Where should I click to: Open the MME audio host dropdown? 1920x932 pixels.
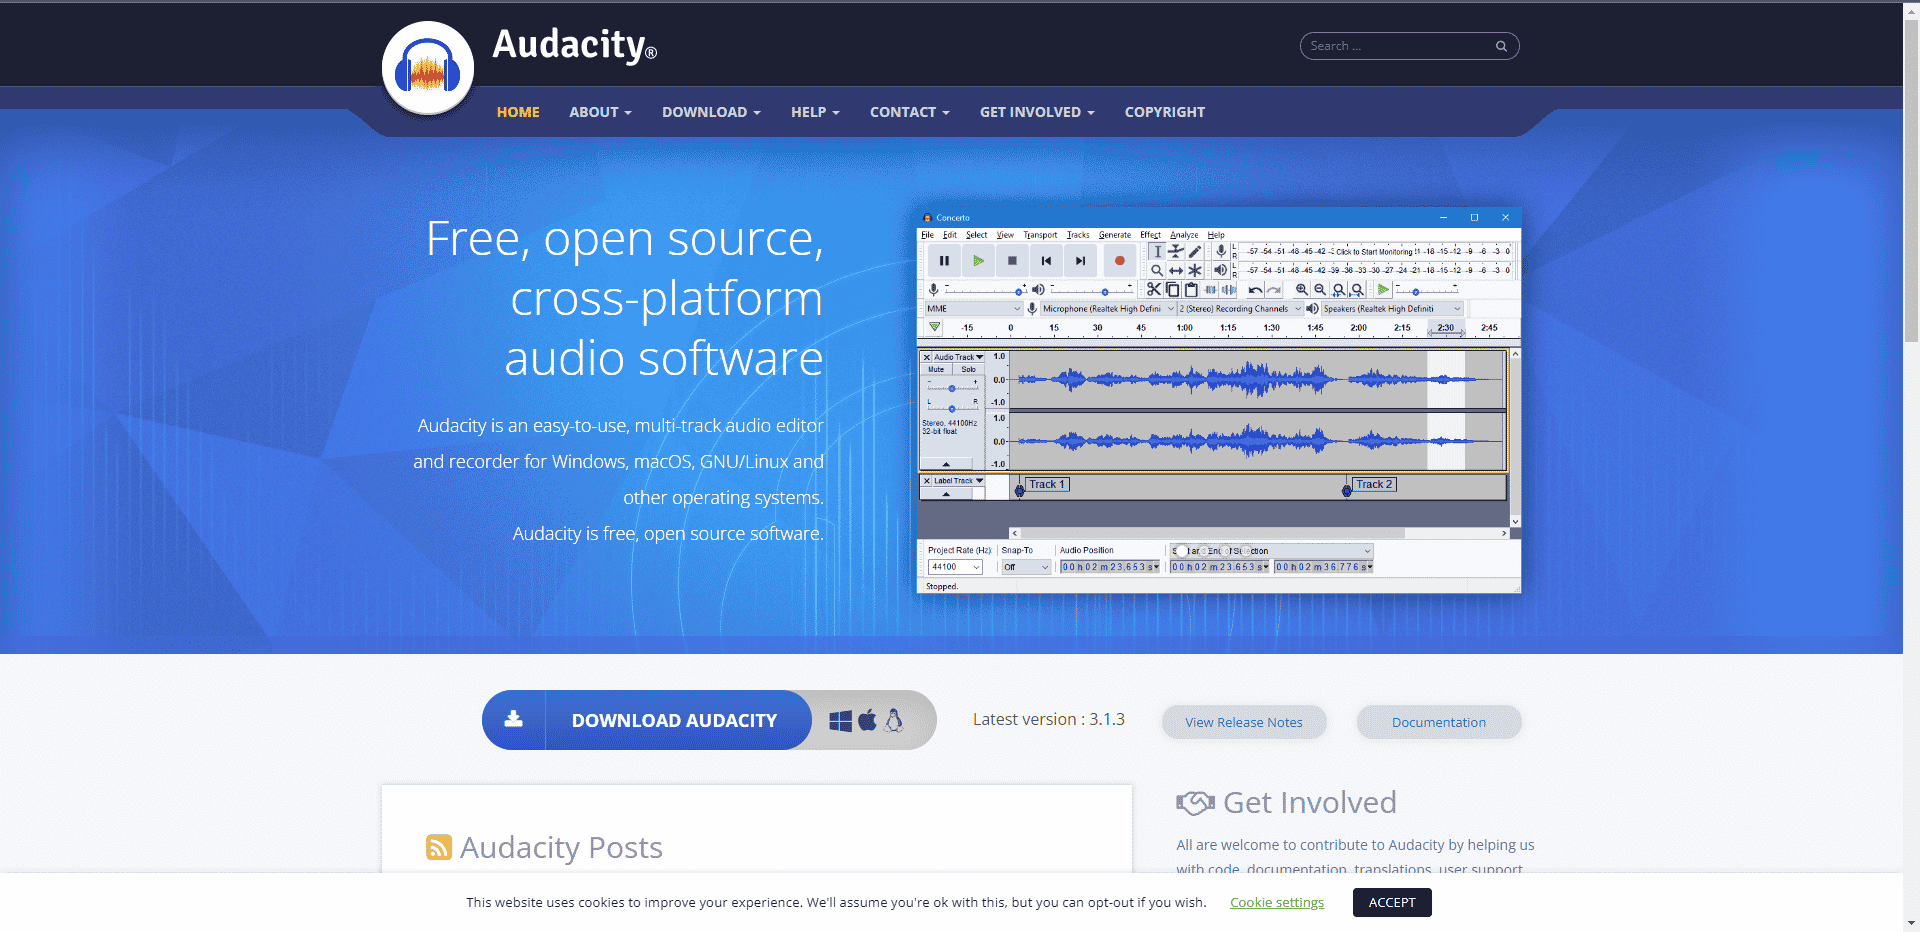tap(975, 308)
